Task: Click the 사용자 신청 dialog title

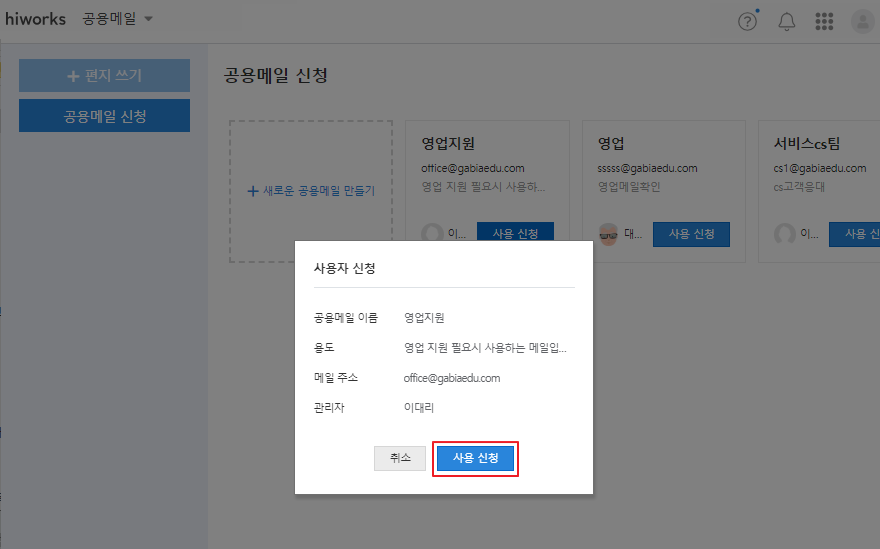Action: (x=344, y=268)
